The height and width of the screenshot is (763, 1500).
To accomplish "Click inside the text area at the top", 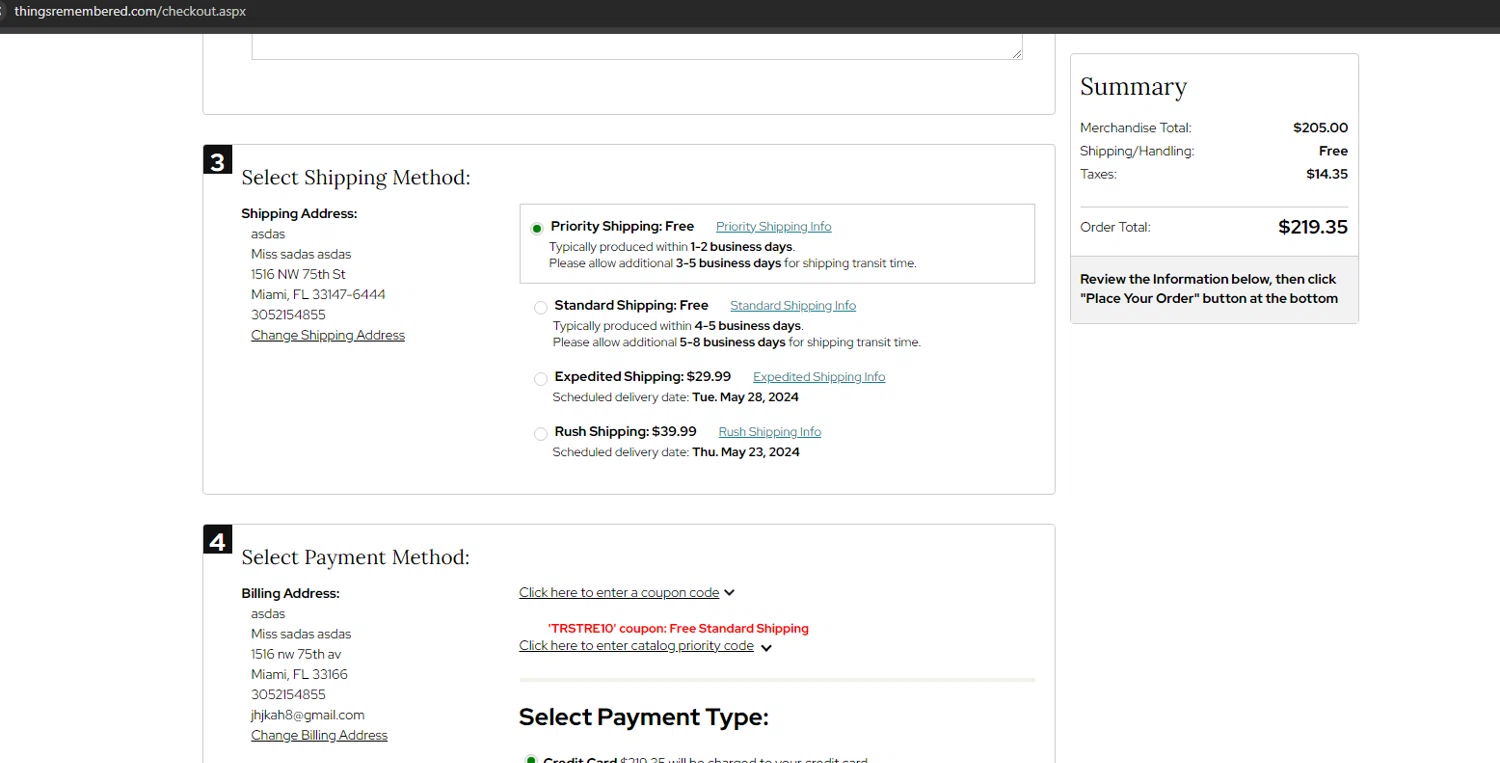I will 636,47.
